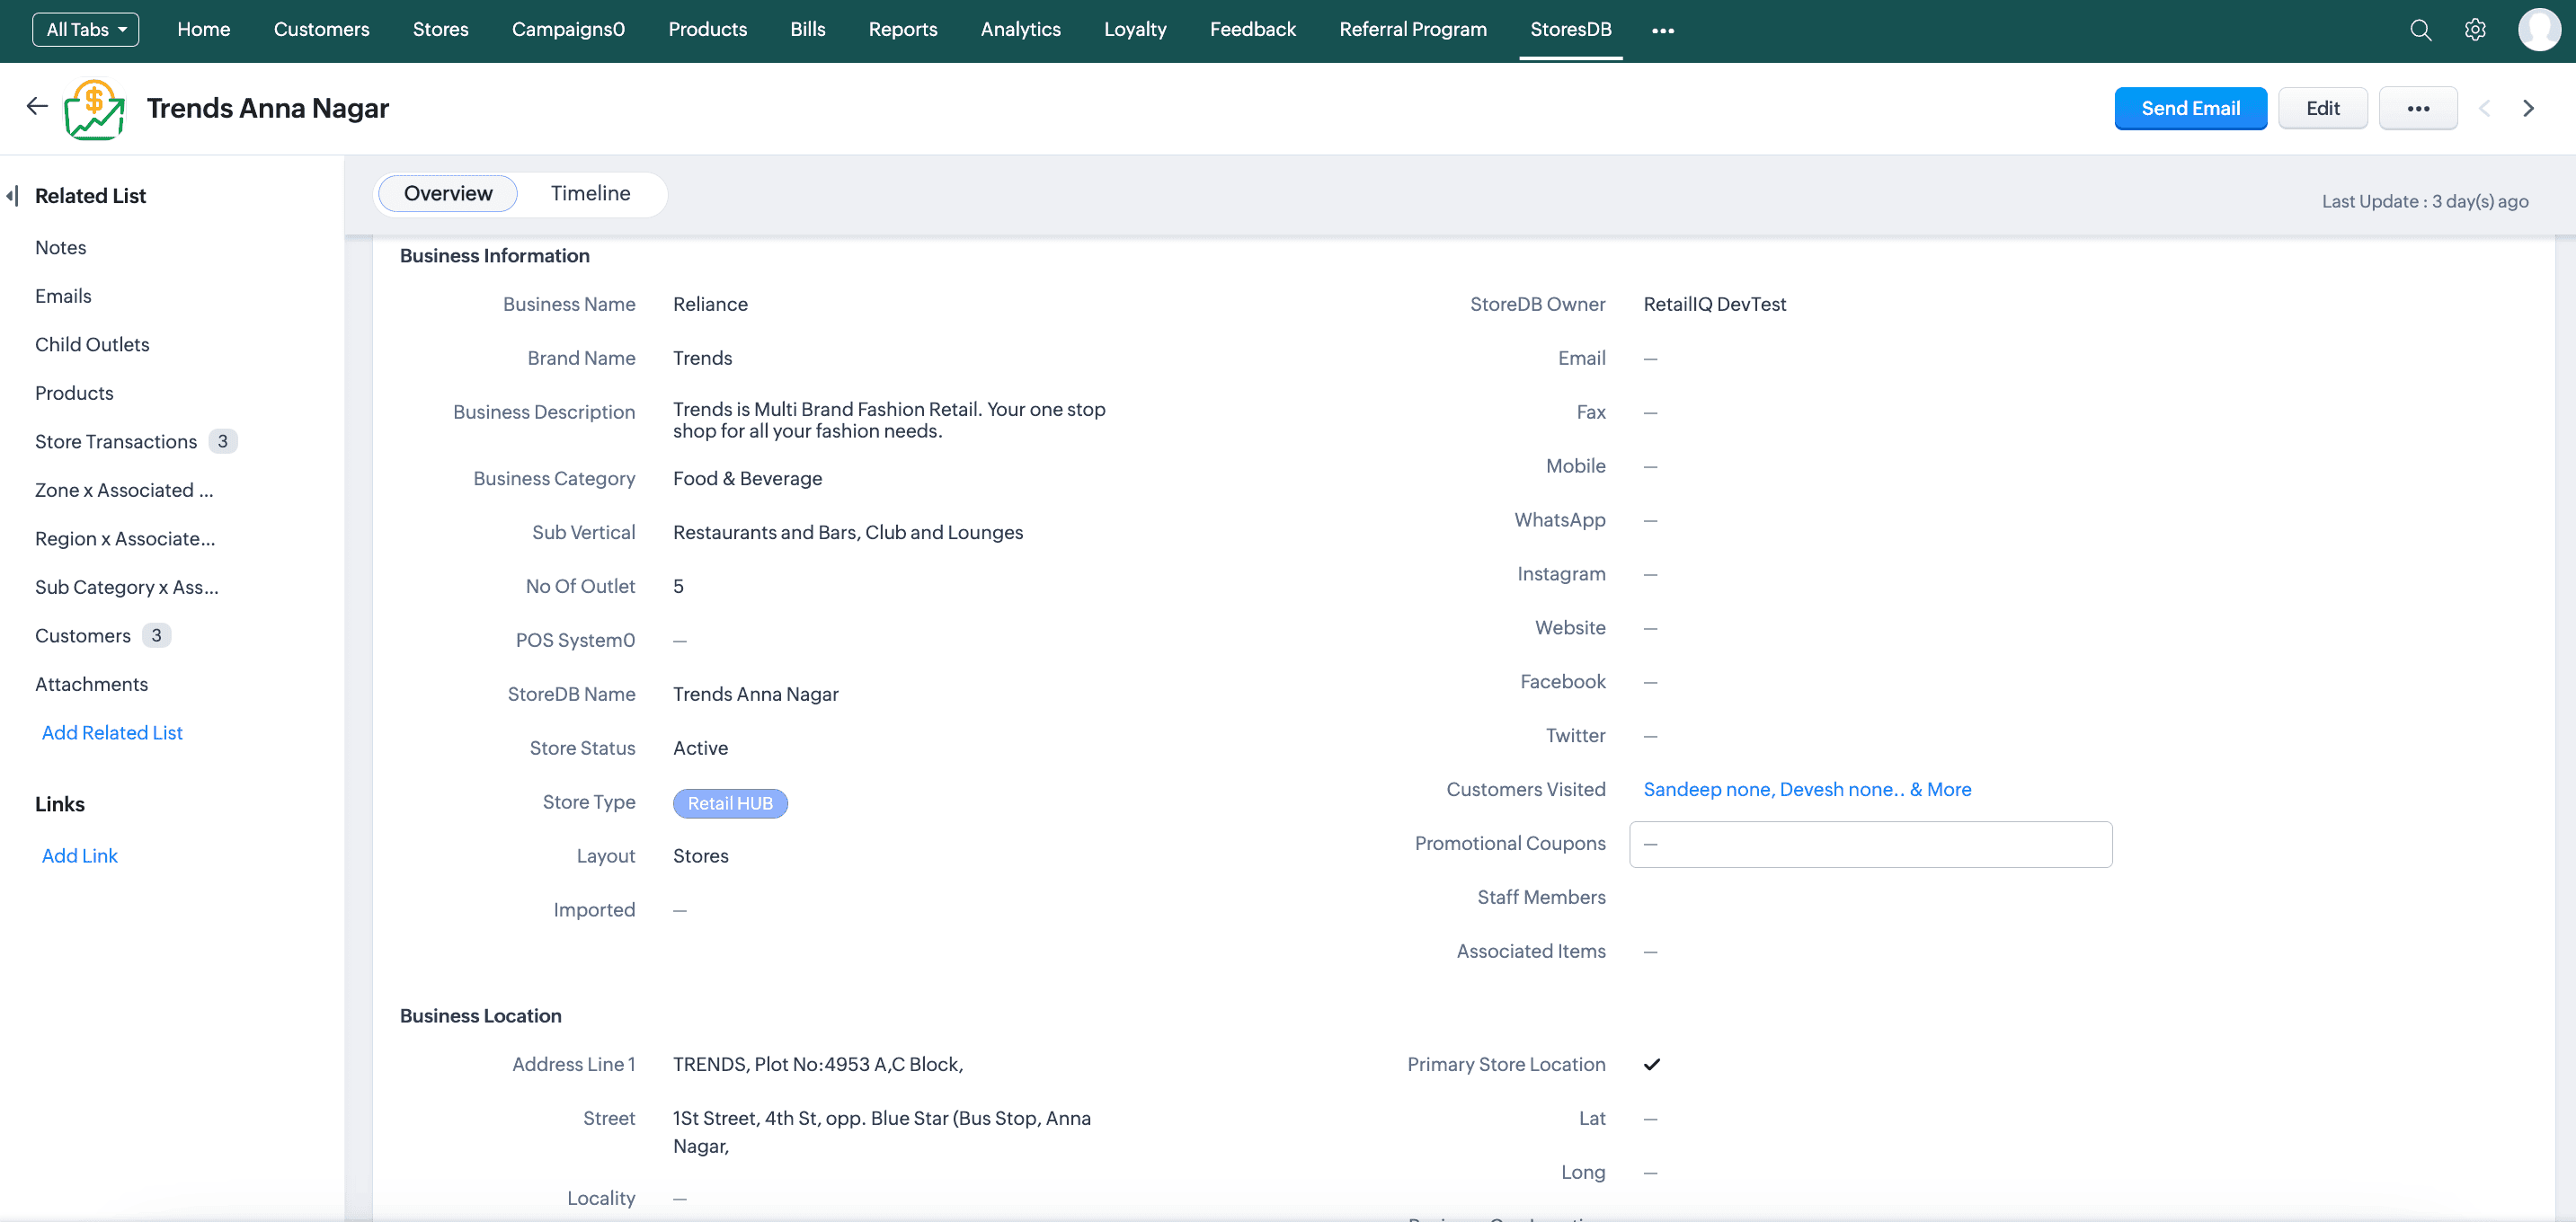Open the Reports tab
The height and width of the screenshot is (1222, 2576).
(902, 29)
